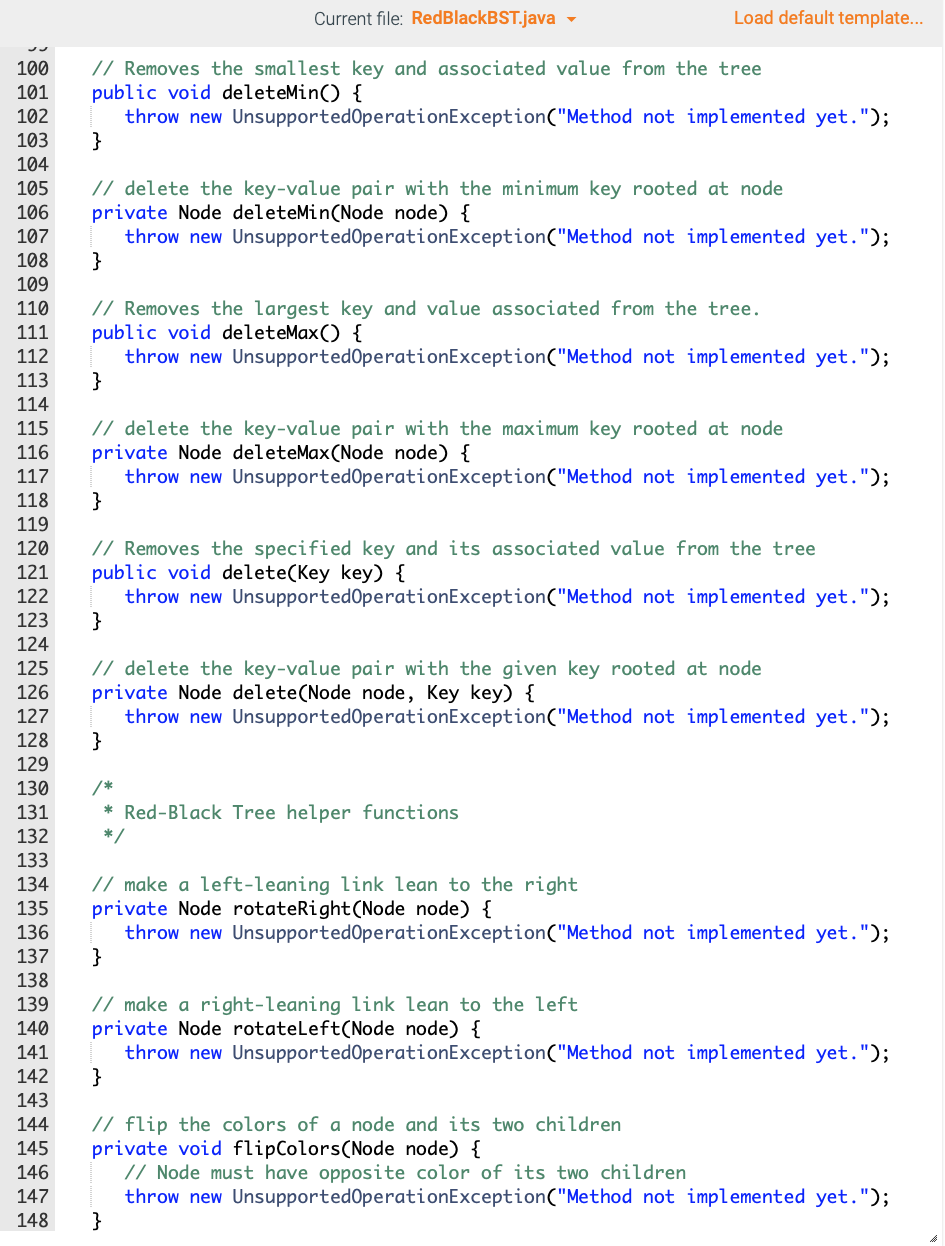The height and width of the screenshot is (1246, 945).
Task: Click line 112 throw statement
Action: click(x=508, y=357)
